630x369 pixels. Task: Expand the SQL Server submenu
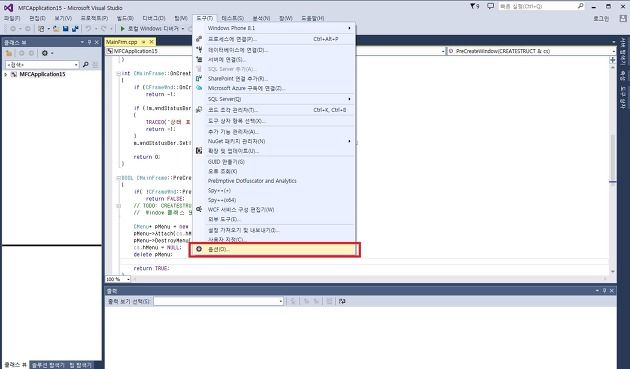pyautogui.click(x=274, y=99)
